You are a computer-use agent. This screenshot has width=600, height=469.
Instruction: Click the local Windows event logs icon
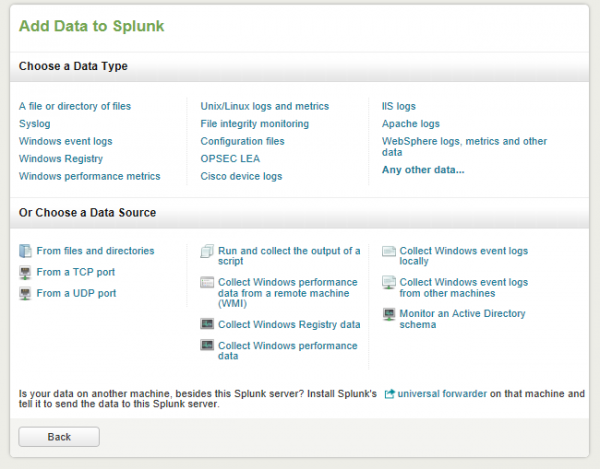point(389,251)
